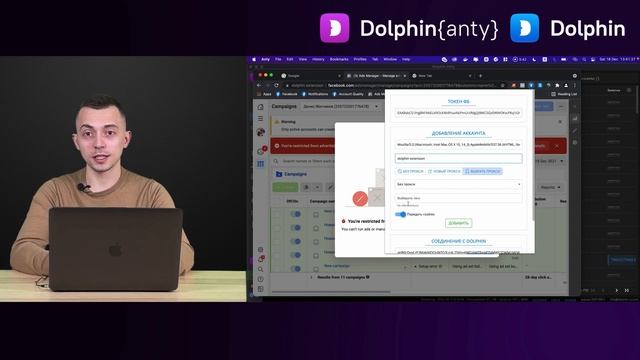Toggle off the first campaign row switch
Screen dimensions: 640x360
click(x=296, y=214)
